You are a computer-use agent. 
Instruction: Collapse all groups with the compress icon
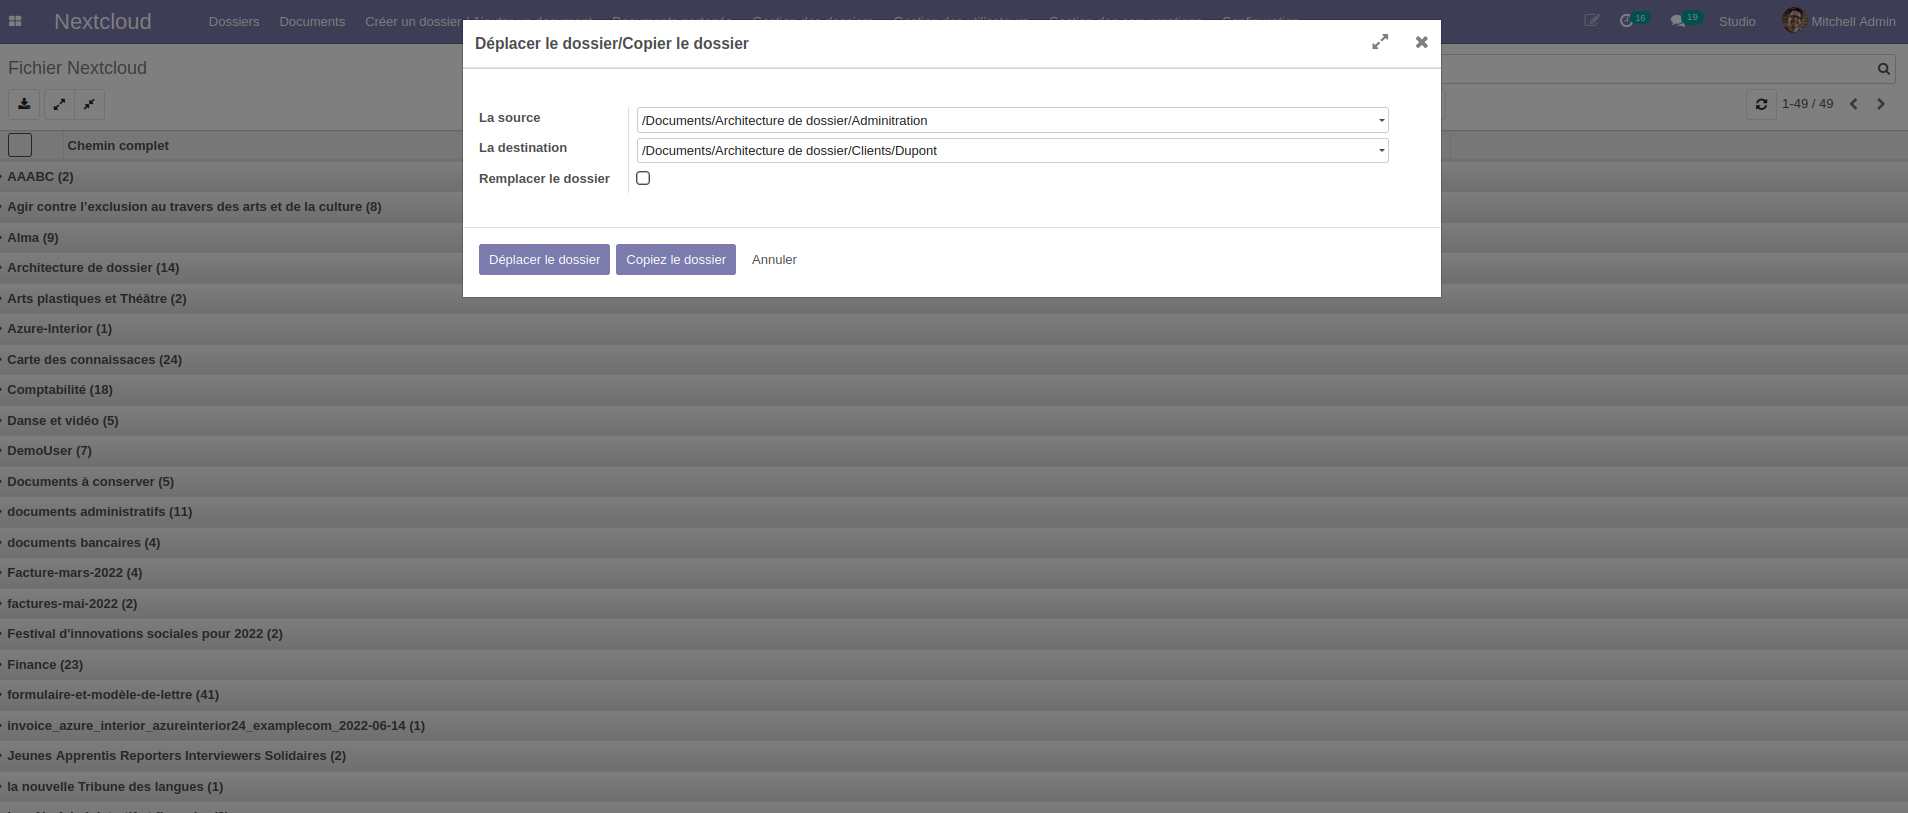pyautogui.click(x=90, y=104)
